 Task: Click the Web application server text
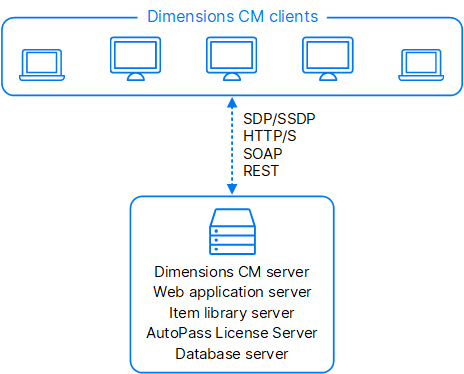coord(232,292)
